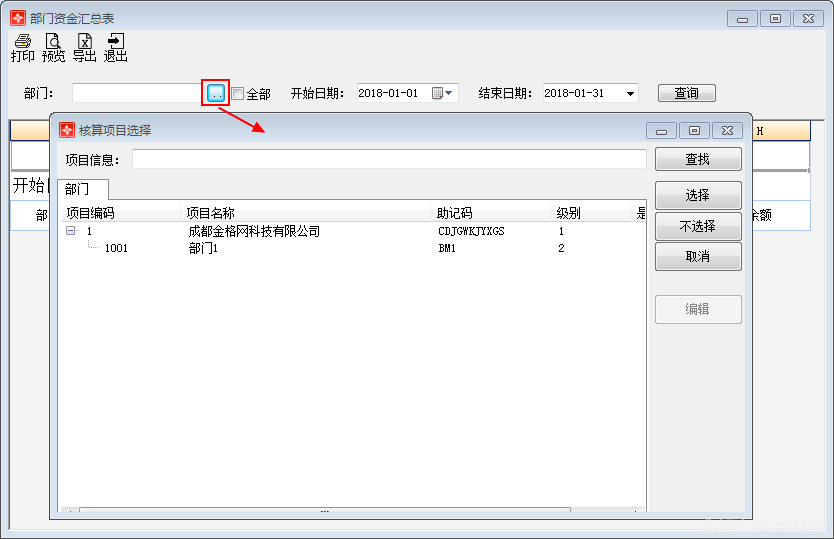This screenshot has width=834, height=539.
Task: Click the 部门资金汇总表 window title icon
Action: [18, 18]
